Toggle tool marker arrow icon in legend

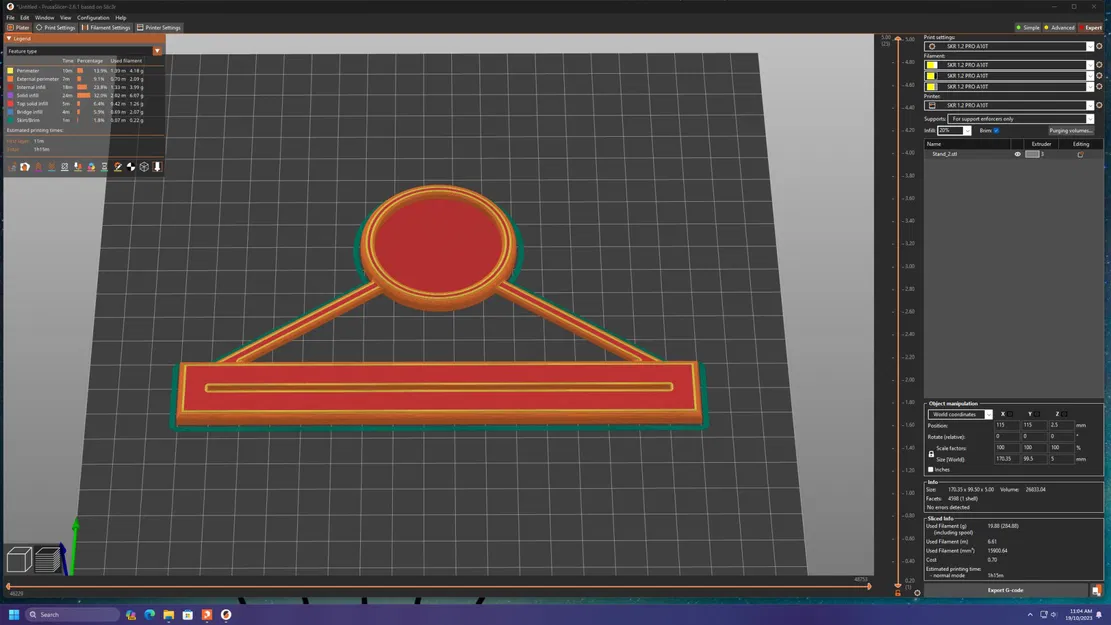(157, 167)
